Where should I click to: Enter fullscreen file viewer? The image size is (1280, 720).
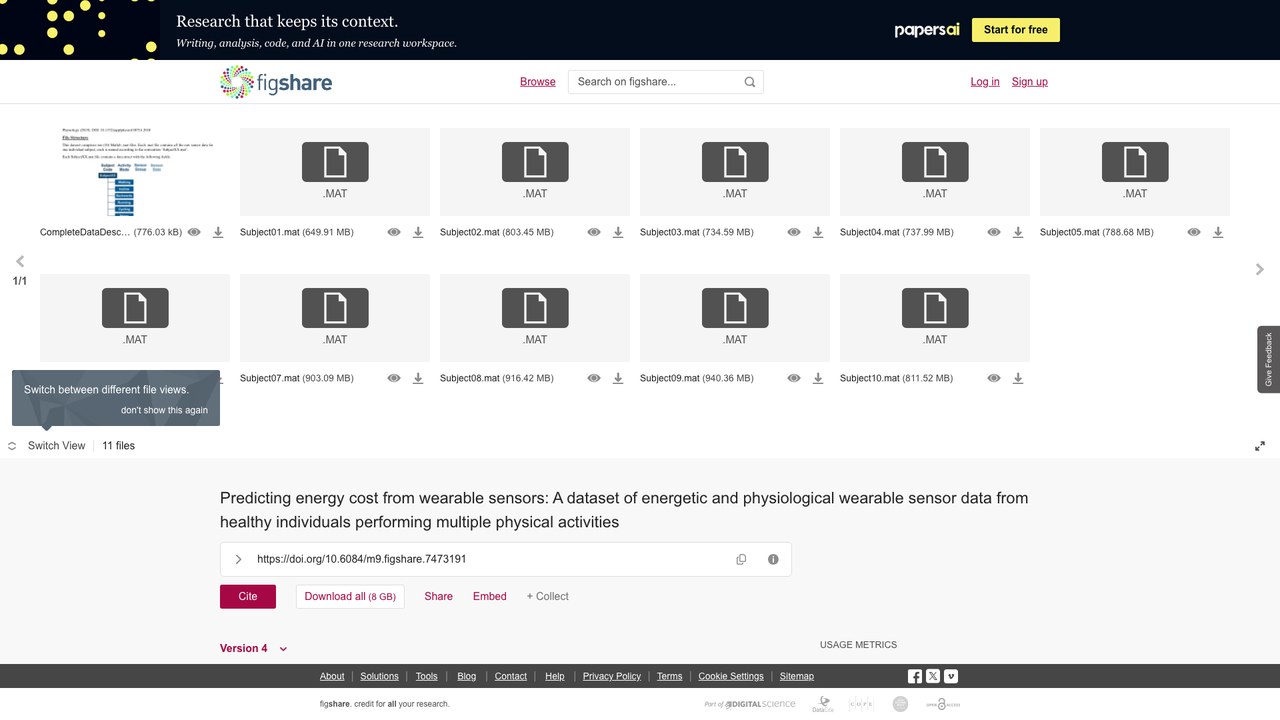point(1260,446)
